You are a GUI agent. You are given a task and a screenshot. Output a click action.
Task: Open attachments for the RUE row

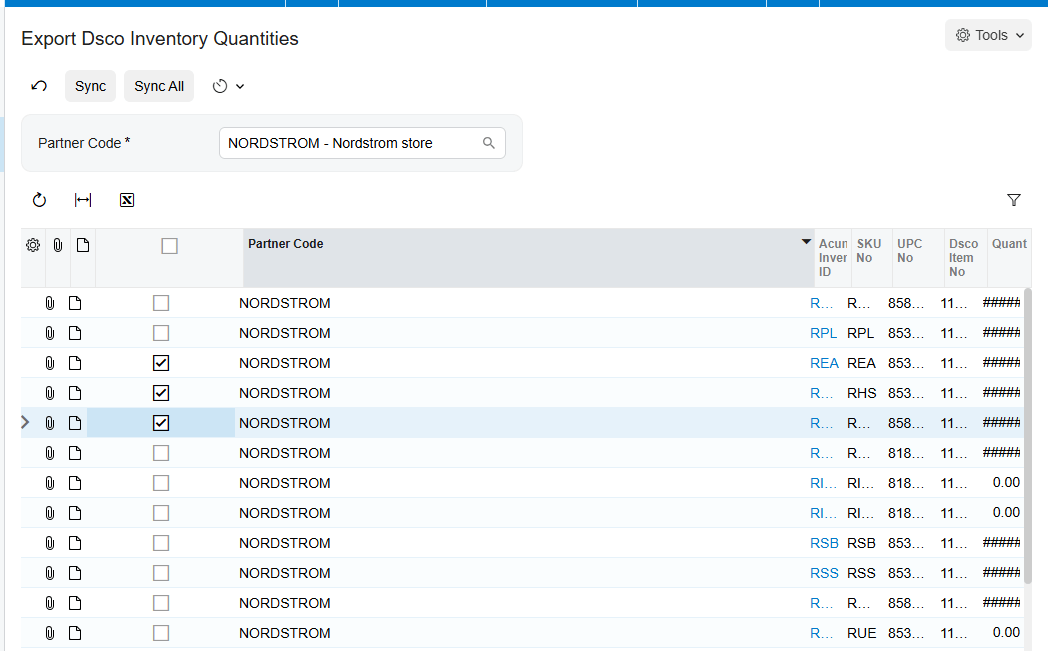49,633
